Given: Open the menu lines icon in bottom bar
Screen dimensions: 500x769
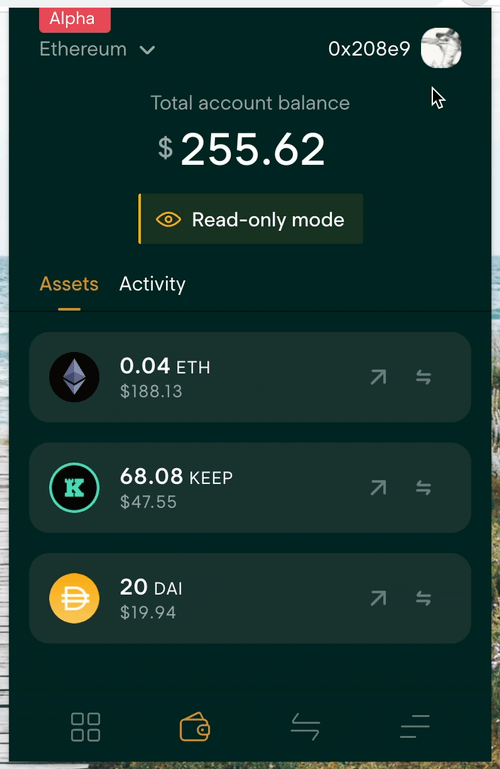Looking at the screenshot, I should 415,727.
